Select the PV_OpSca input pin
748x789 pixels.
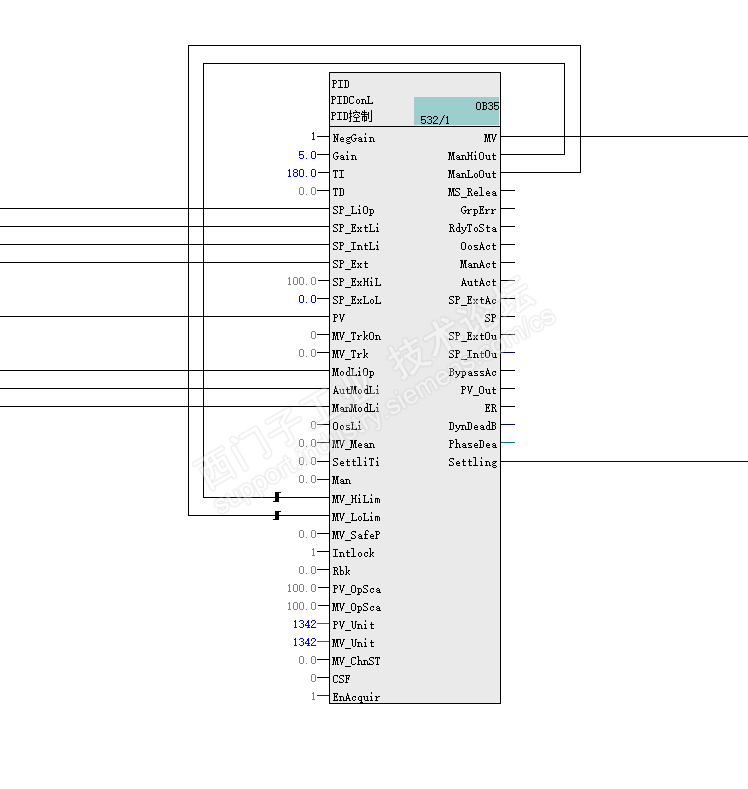tap(357, 589)
